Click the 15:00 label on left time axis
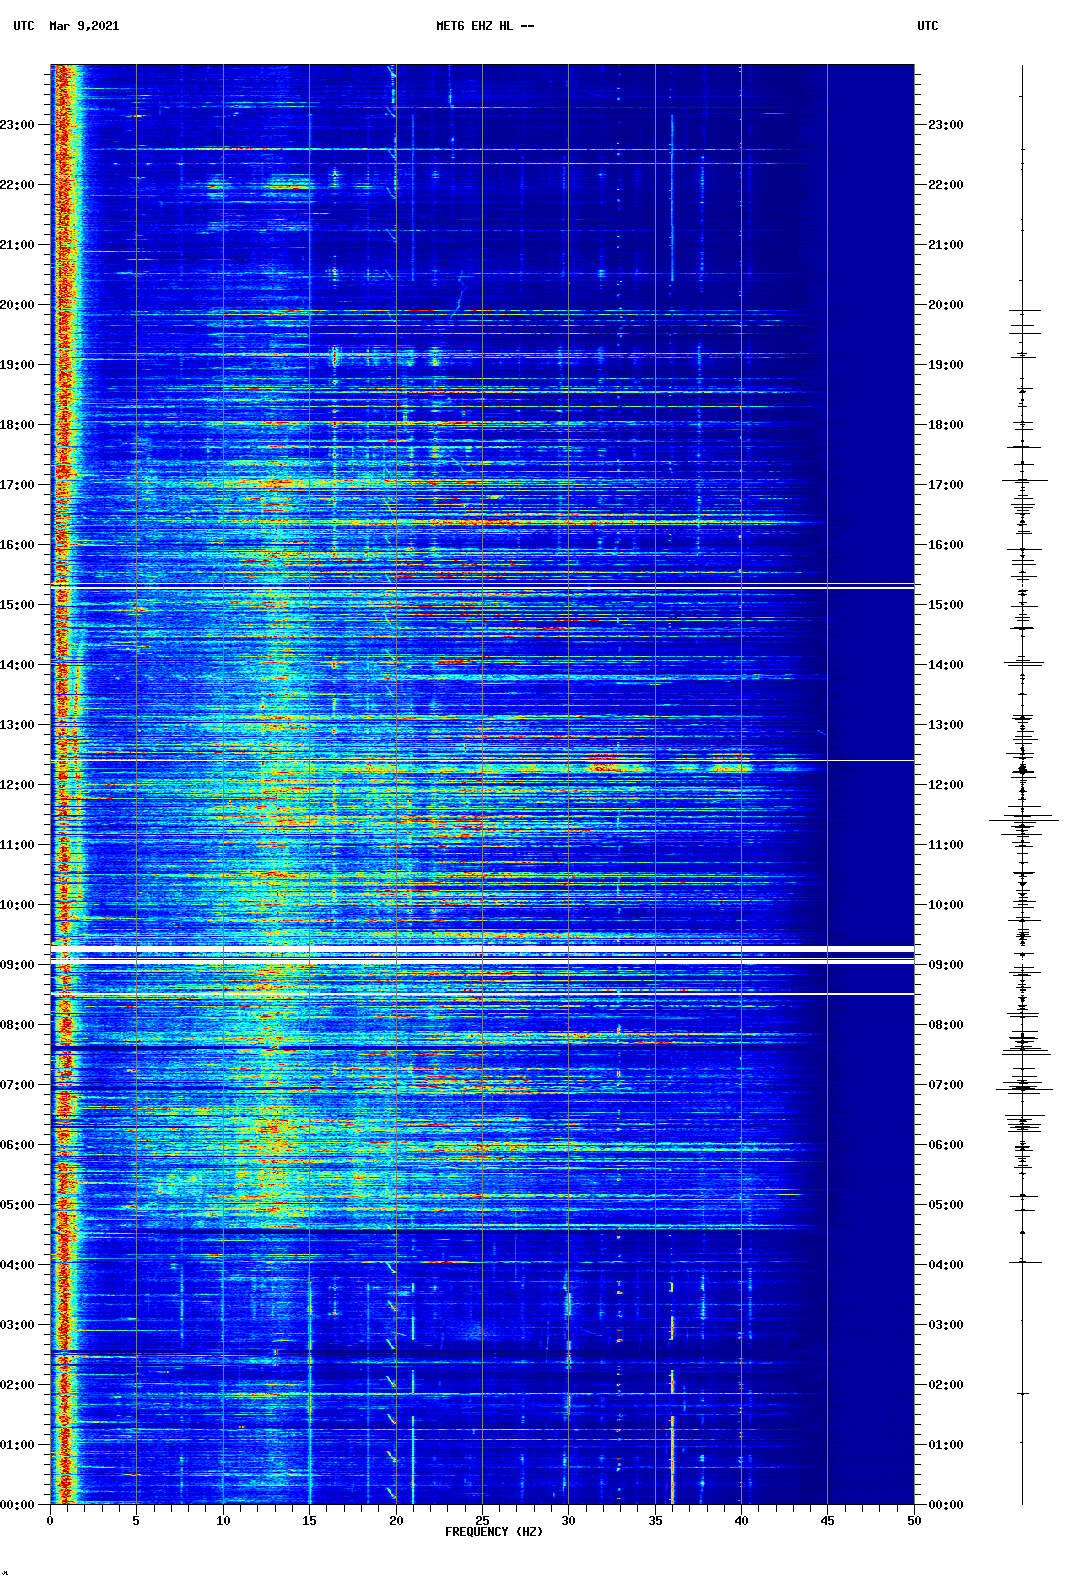 (x=18, y=605)
